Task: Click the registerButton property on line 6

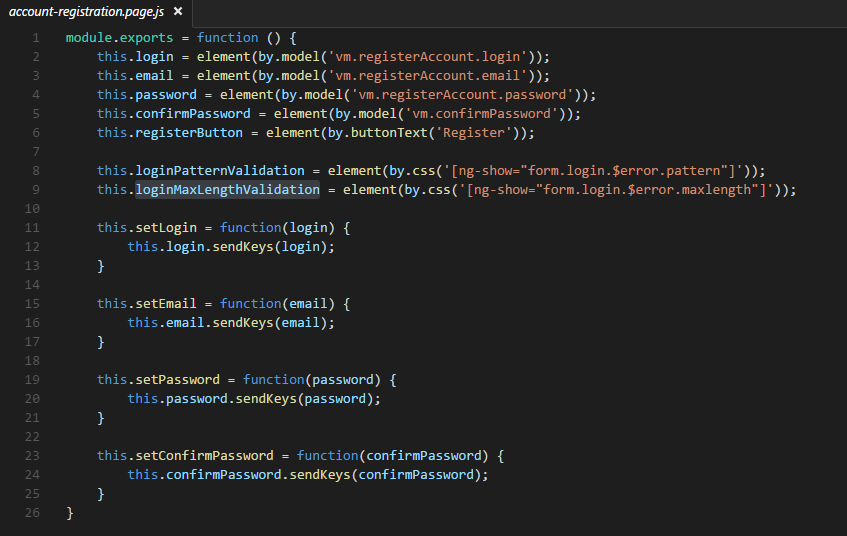Action: pos(189,133)
